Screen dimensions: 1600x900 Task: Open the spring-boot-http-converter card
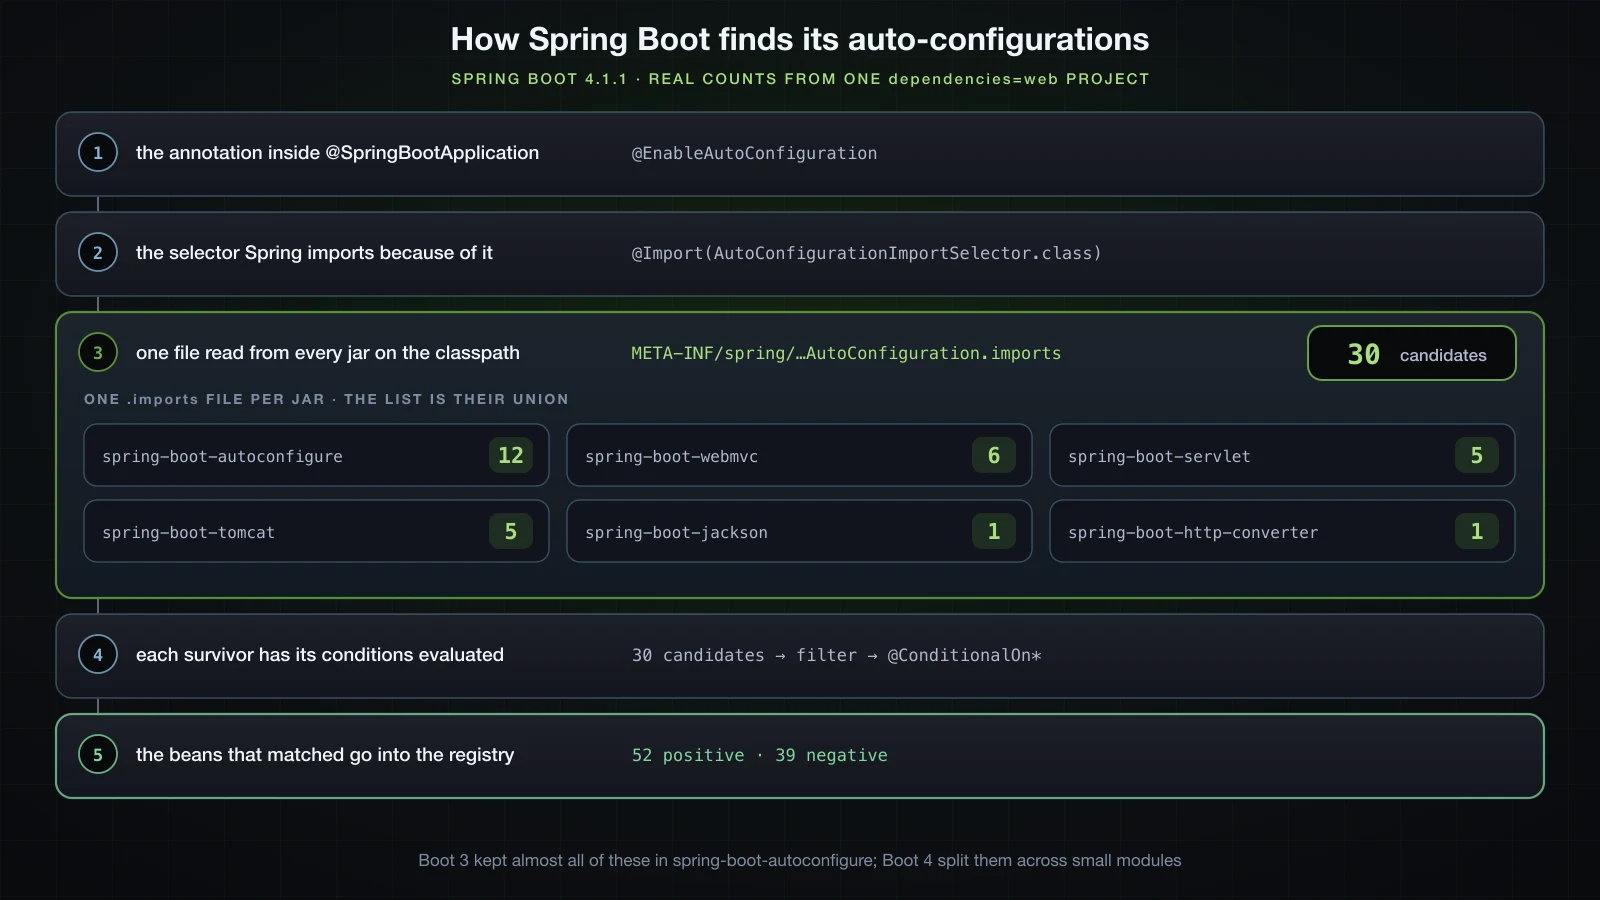pyautogui.click(x=1282, y=532)
